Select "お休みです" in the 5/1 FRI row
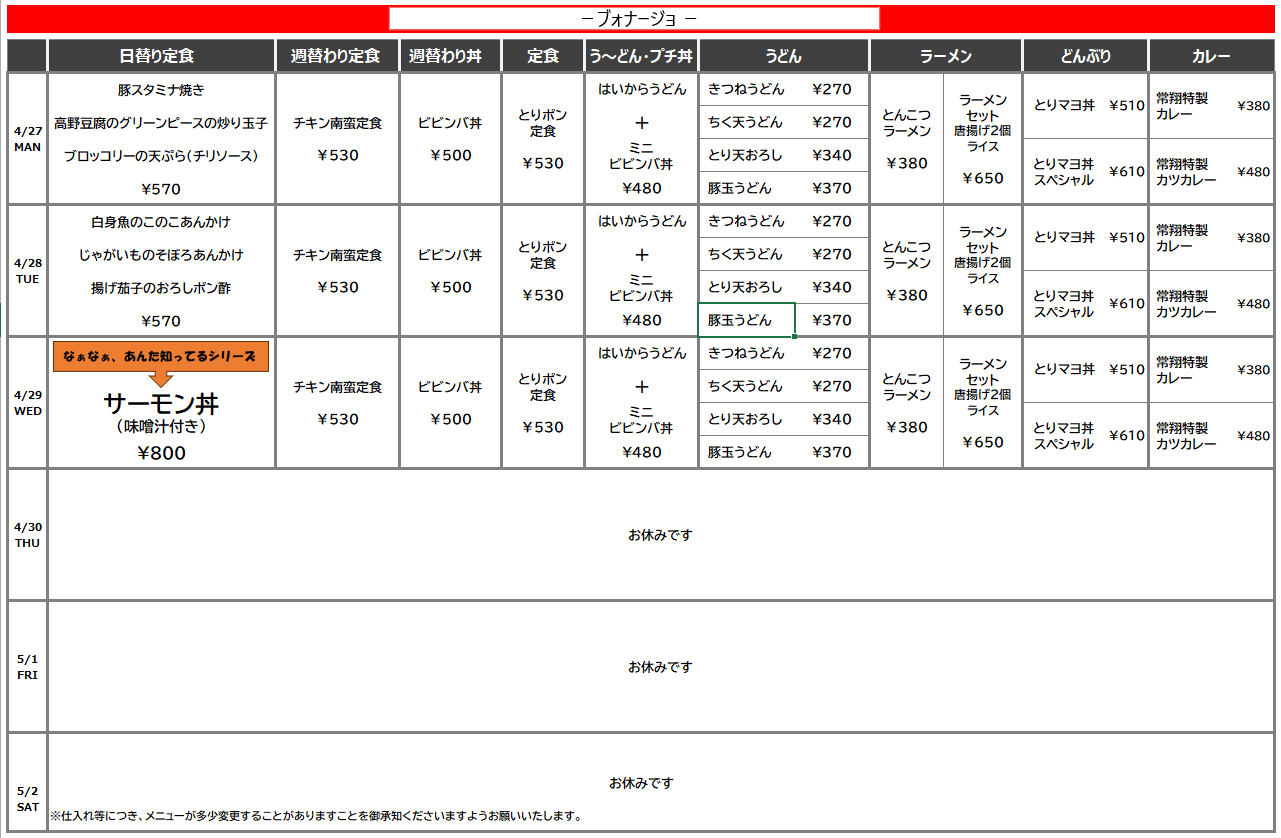 [660, 667]
